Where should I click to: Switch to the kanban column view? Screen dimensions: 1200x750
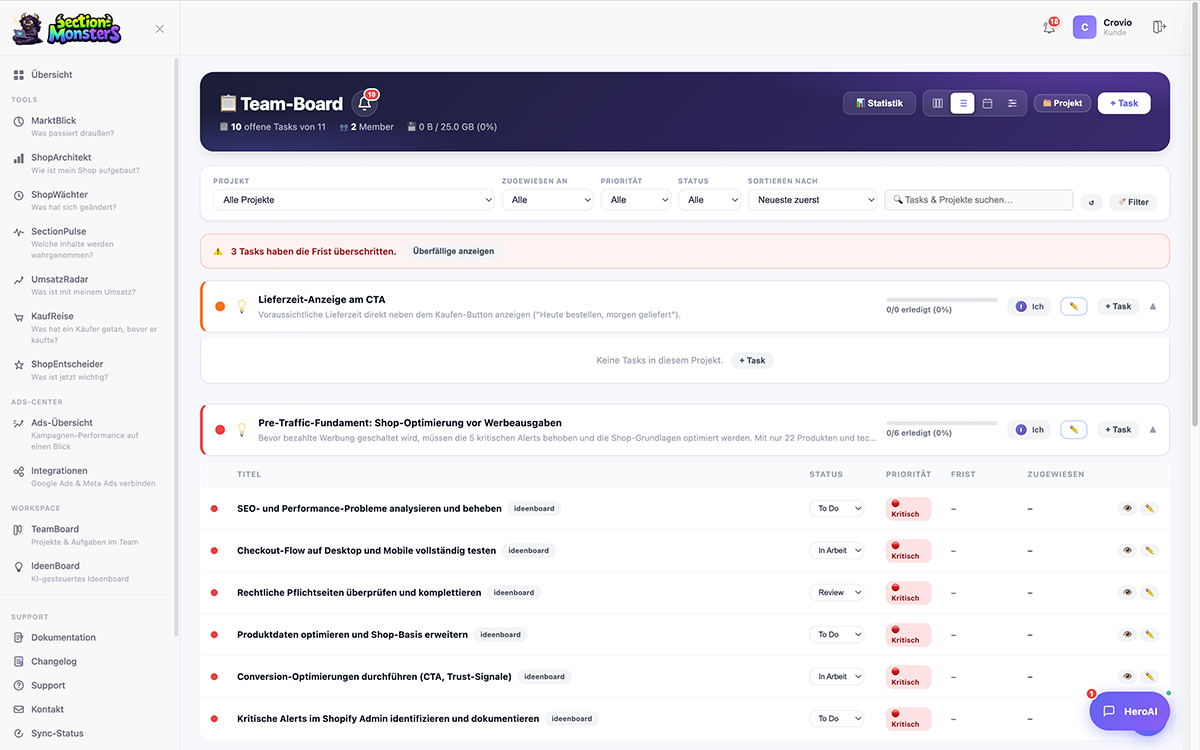pyautogui.click(x=937, y=103)
